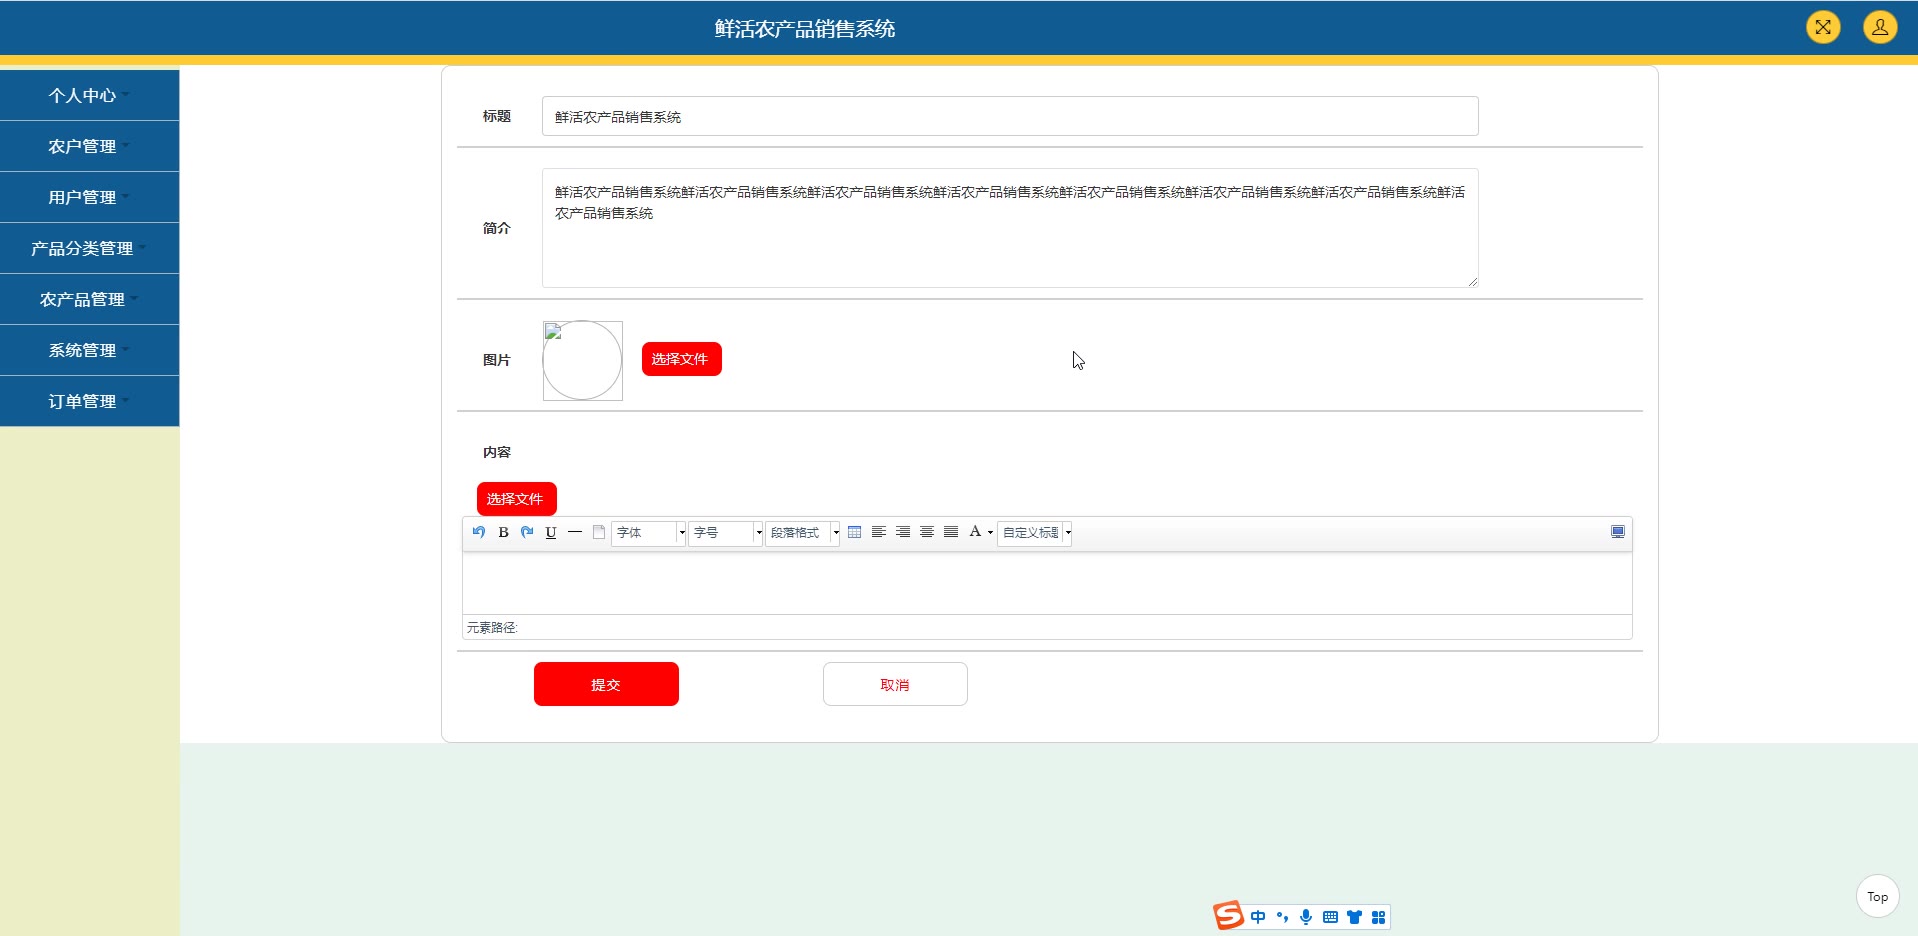Insert a table using the table icon

[x=854, y=532]
